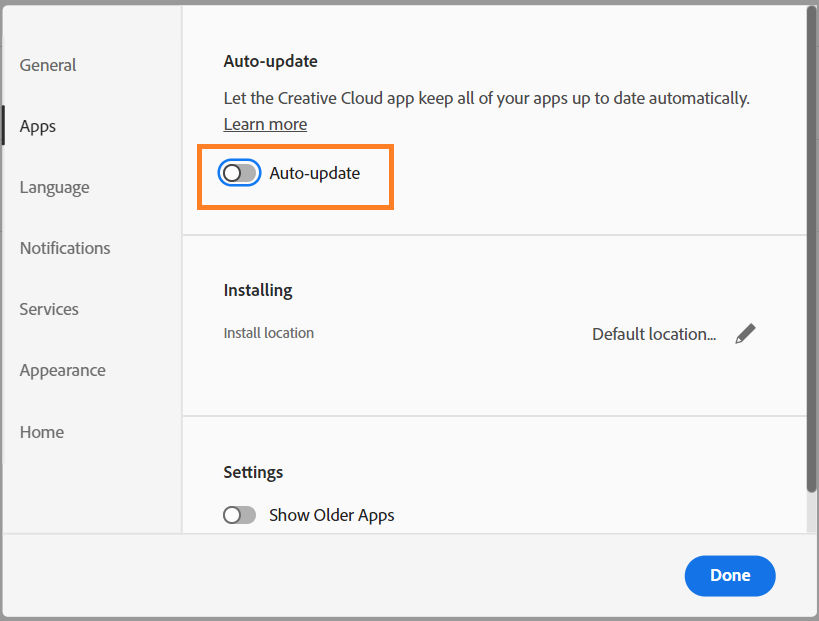This screenshot has width=819, height=621.
Task: Open the Language preferences tab
Action: [54, 187]
